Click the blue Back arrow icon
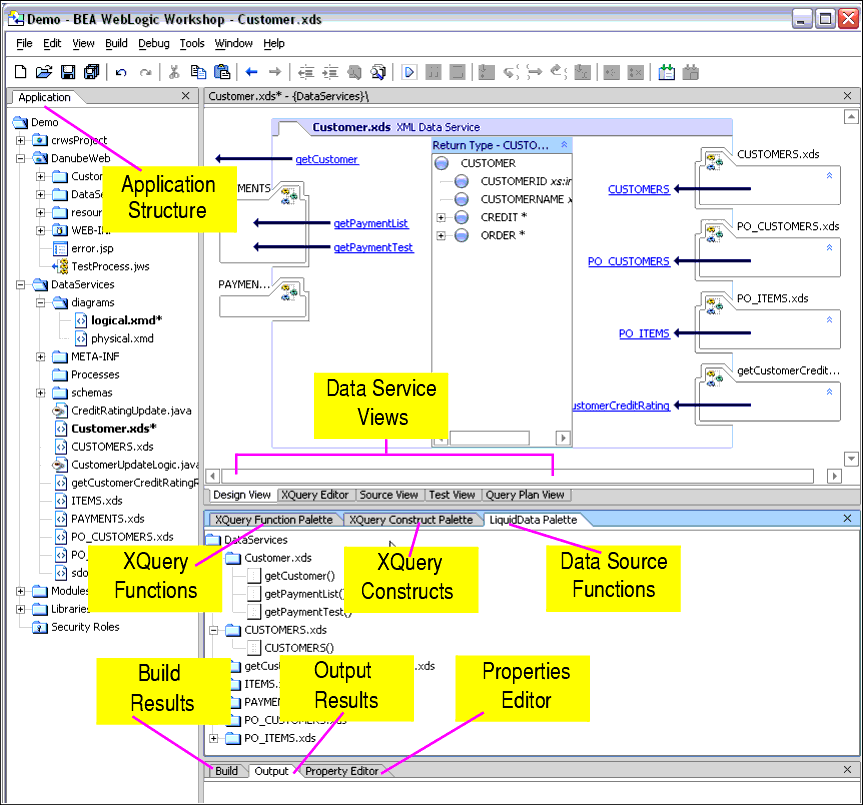Screen dimensions: 863x805 coord(252,72)
